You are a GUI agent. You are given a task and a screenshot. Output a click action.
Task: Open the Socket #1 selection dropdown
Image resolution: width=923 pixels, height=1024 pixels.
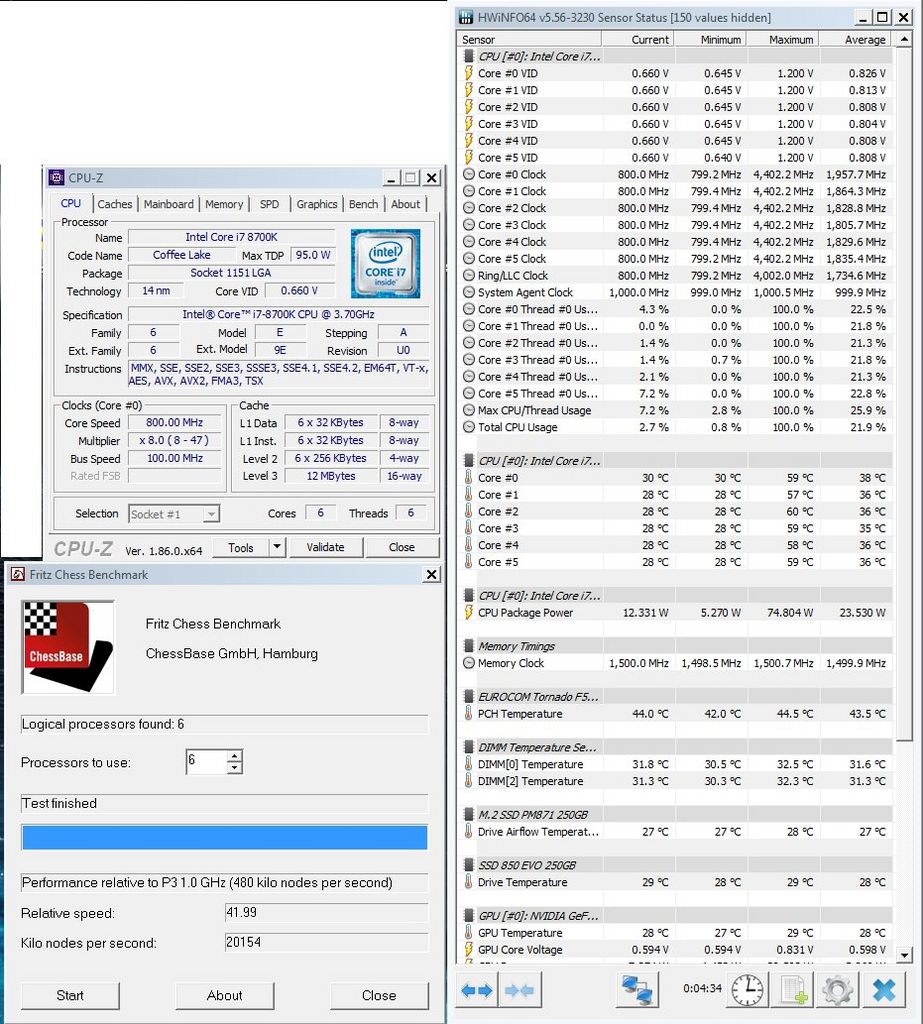click(x=211, y=514)
